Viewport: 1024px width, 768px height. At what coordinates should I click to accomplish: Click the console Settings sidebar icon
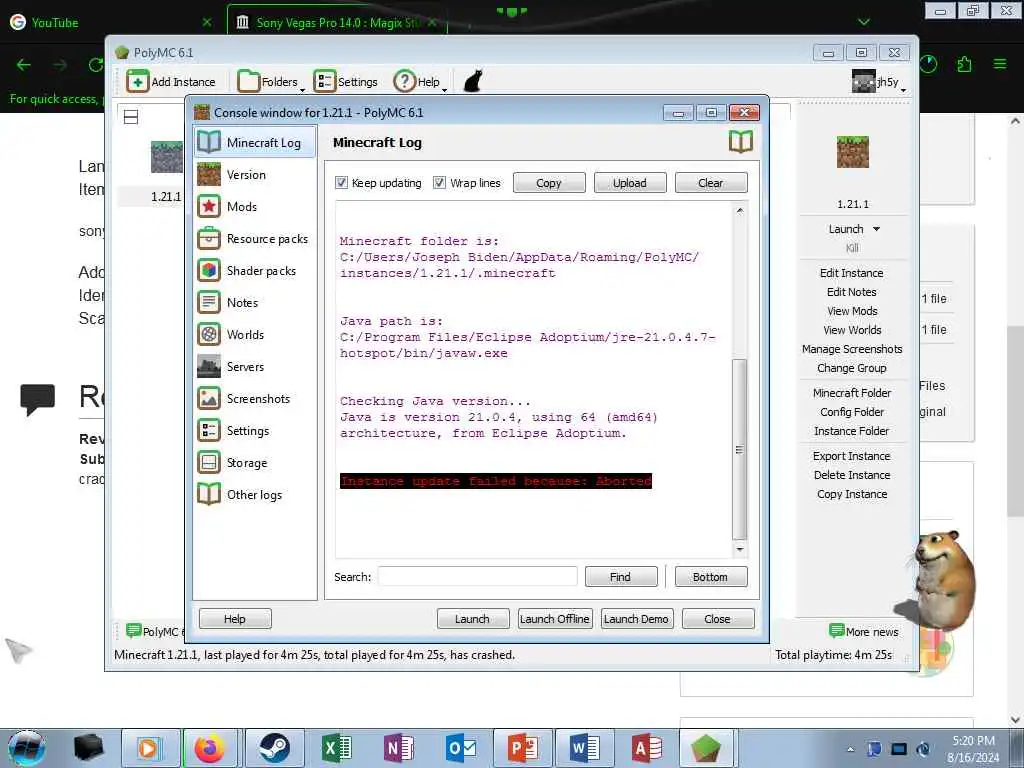tap(209, 430)
